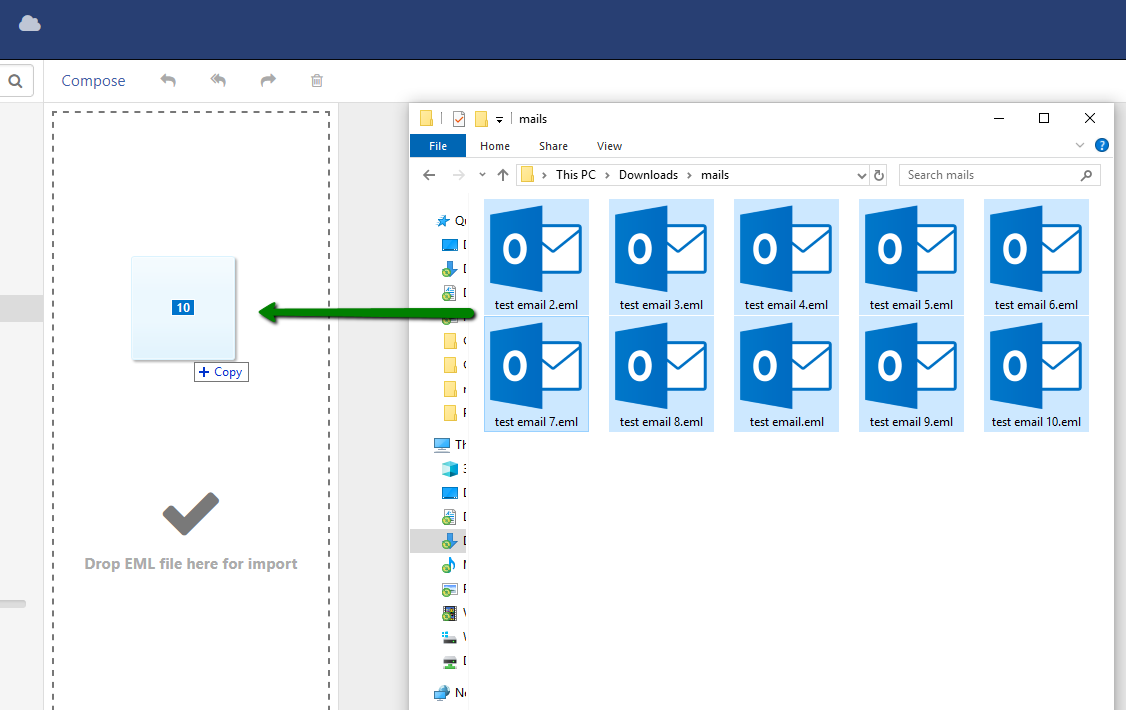Click the cloud logo icon
The height and width of the screenshot is (710, 1126).
pos(29,24)
